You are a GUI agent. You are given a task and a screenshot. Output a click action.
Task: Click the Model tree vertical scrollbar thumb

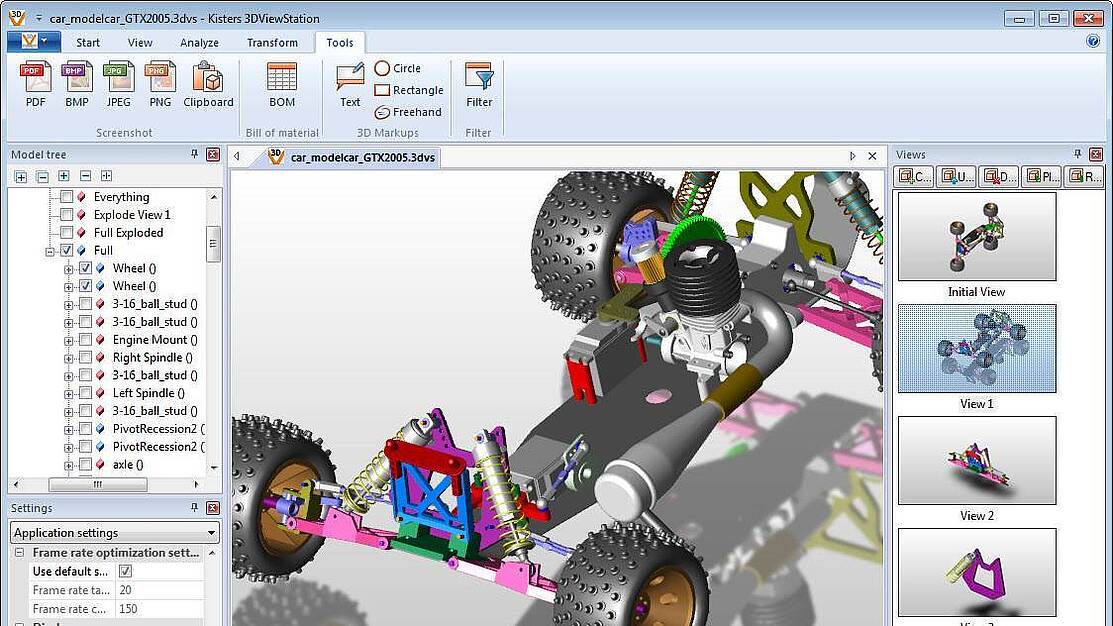tap(213, 244)
